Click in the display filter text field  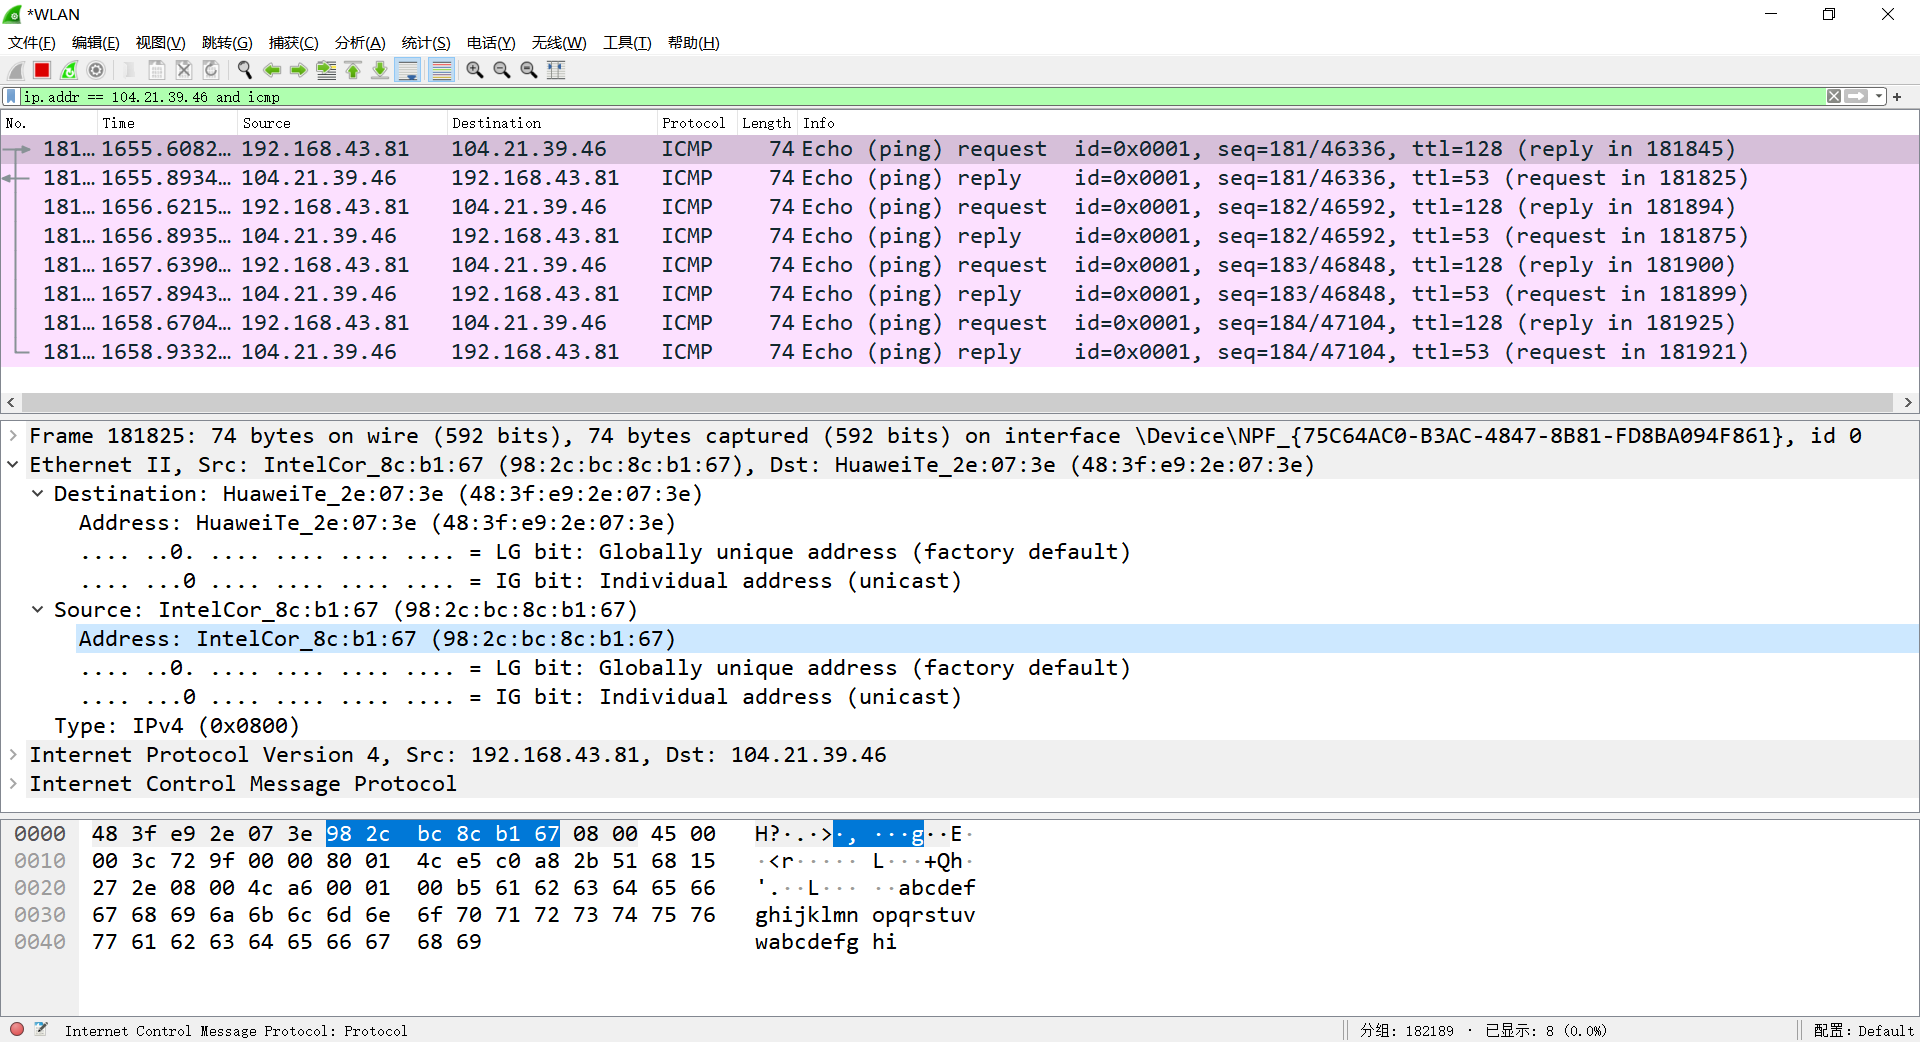pos(920,97)
